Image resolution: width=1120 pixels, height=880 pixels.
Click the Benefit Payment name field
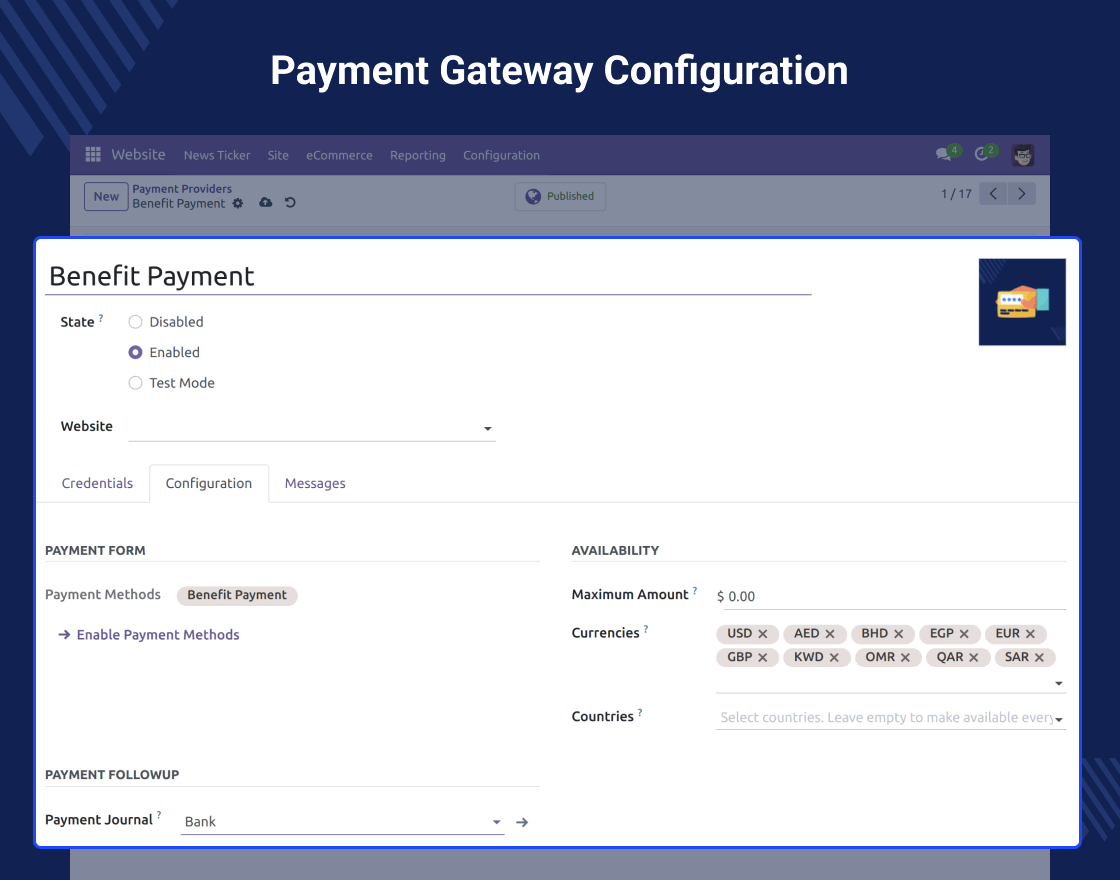[x=428, y=276]
